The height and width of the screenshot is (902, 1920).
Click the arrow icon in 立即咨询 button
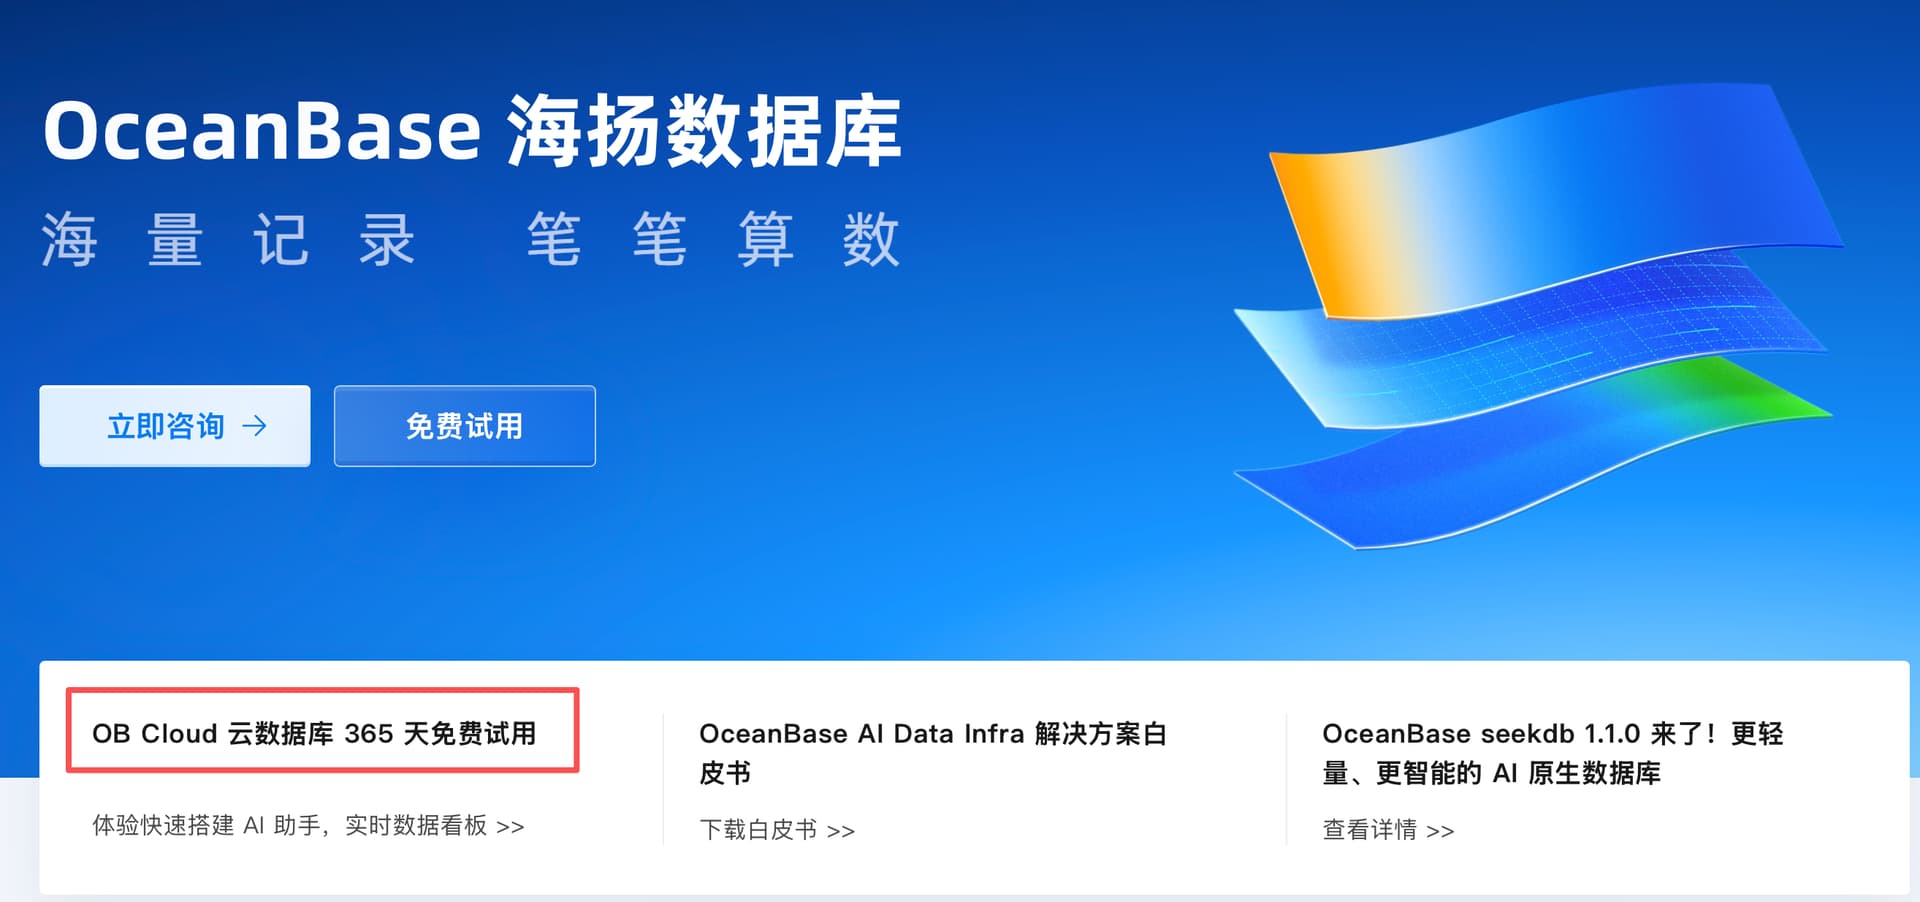[x=255, y=426]
